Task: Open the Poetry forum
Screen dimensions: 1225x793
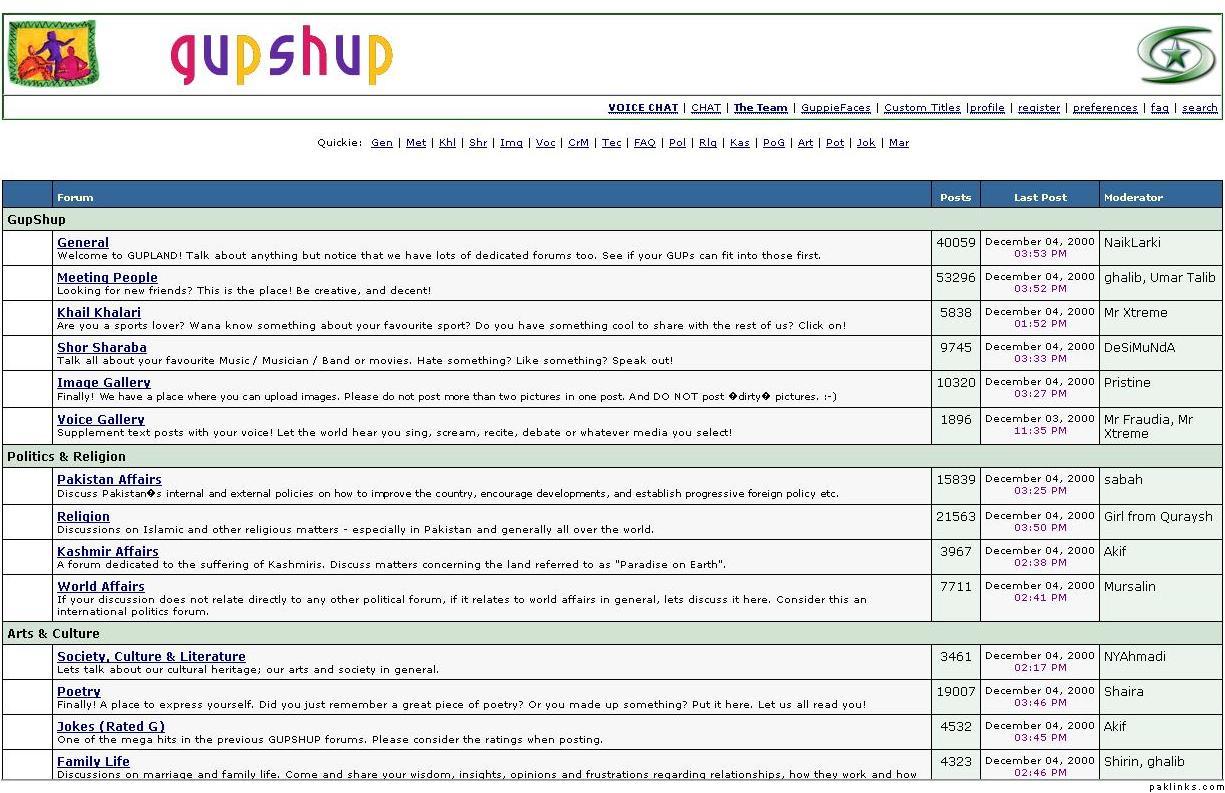Action: pyautogui.click(x=79, y=691)
